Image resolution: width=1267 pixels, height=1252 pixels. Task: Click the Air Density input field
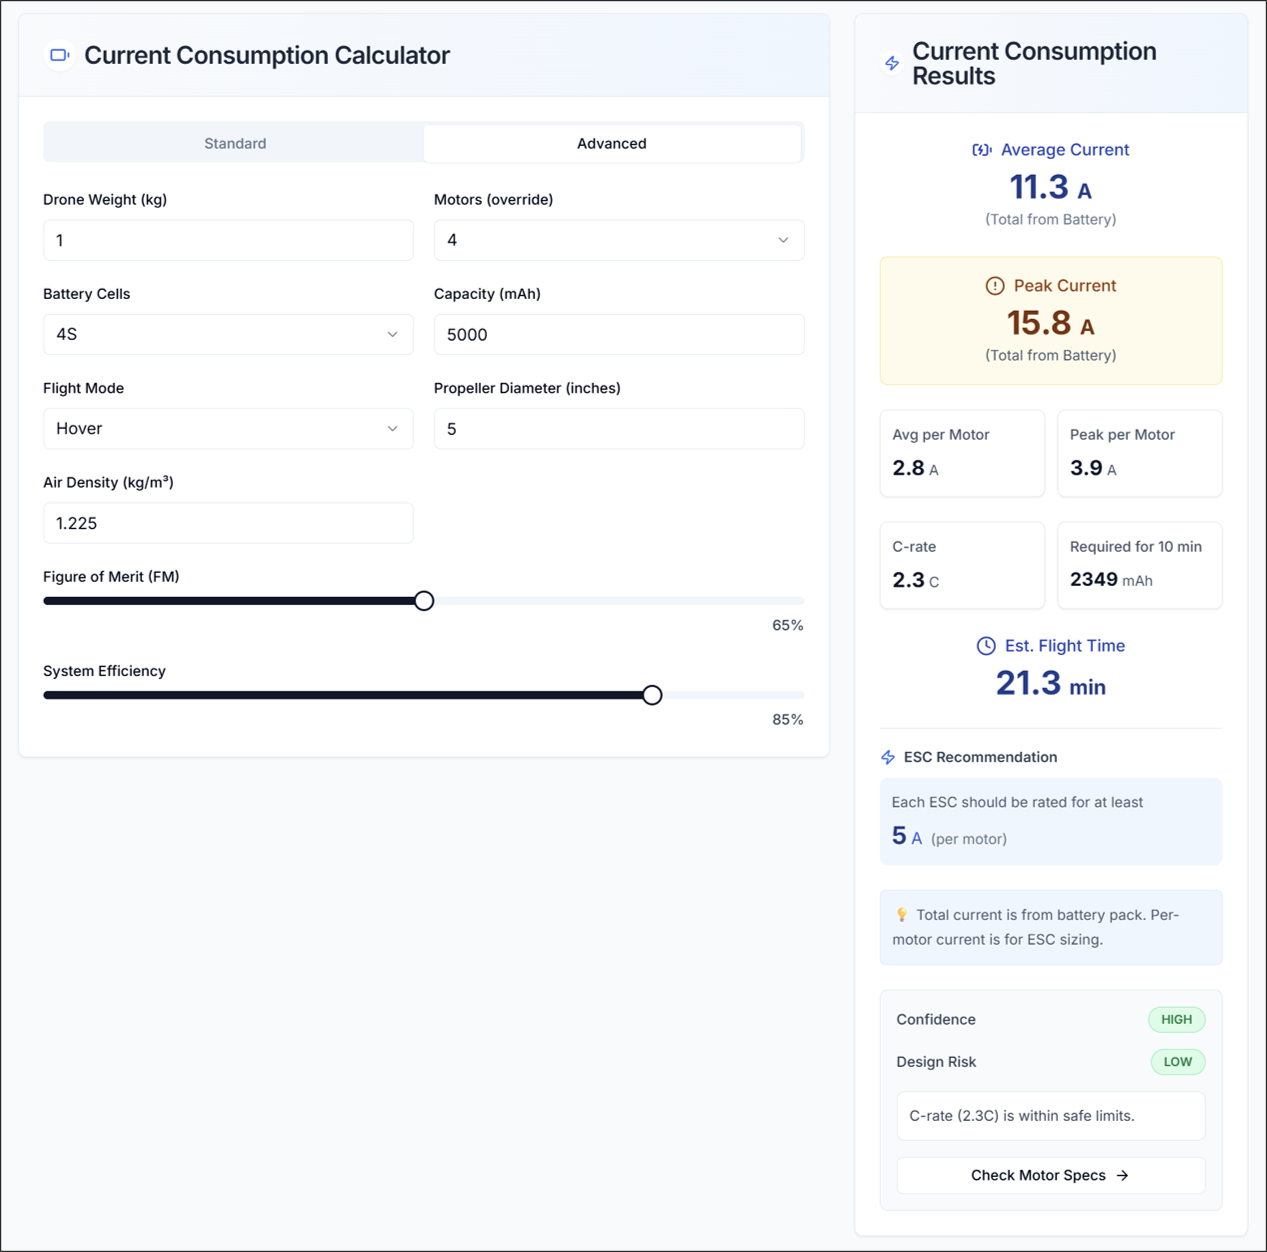coord(228,523)
